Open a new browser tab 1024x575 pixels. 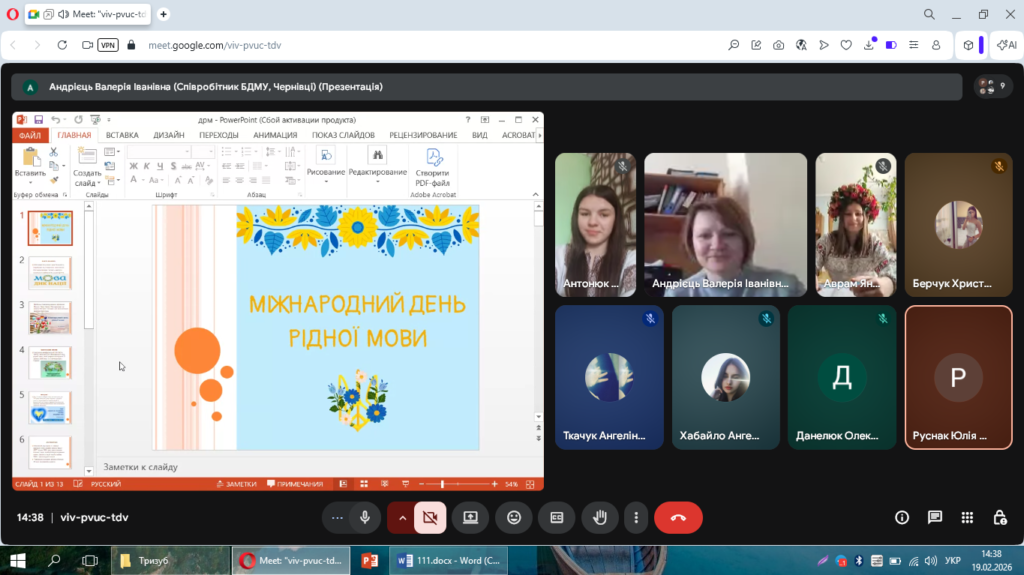pyautogui.click(x=164, y=14)
